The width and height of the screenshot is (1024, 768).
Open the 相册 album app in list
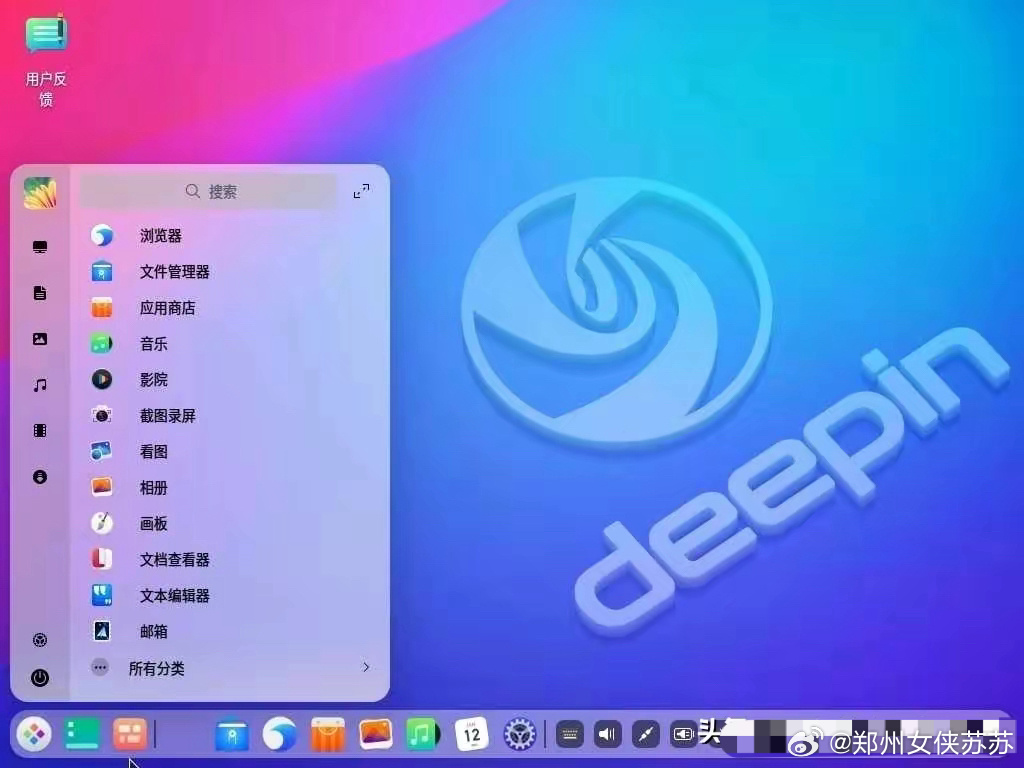point(230,487)
